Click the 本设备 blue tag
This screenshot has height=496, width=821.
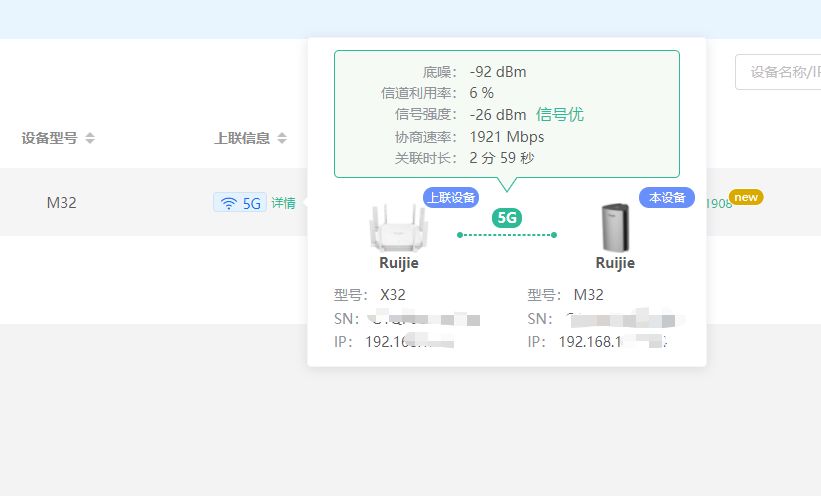tap(667, 197)
